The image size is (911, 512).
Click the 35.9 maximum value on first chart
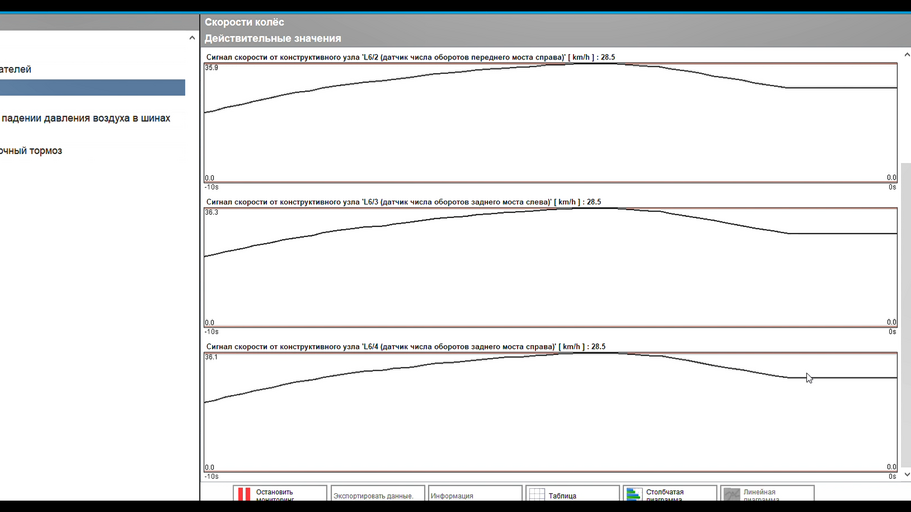pos(211,68)
